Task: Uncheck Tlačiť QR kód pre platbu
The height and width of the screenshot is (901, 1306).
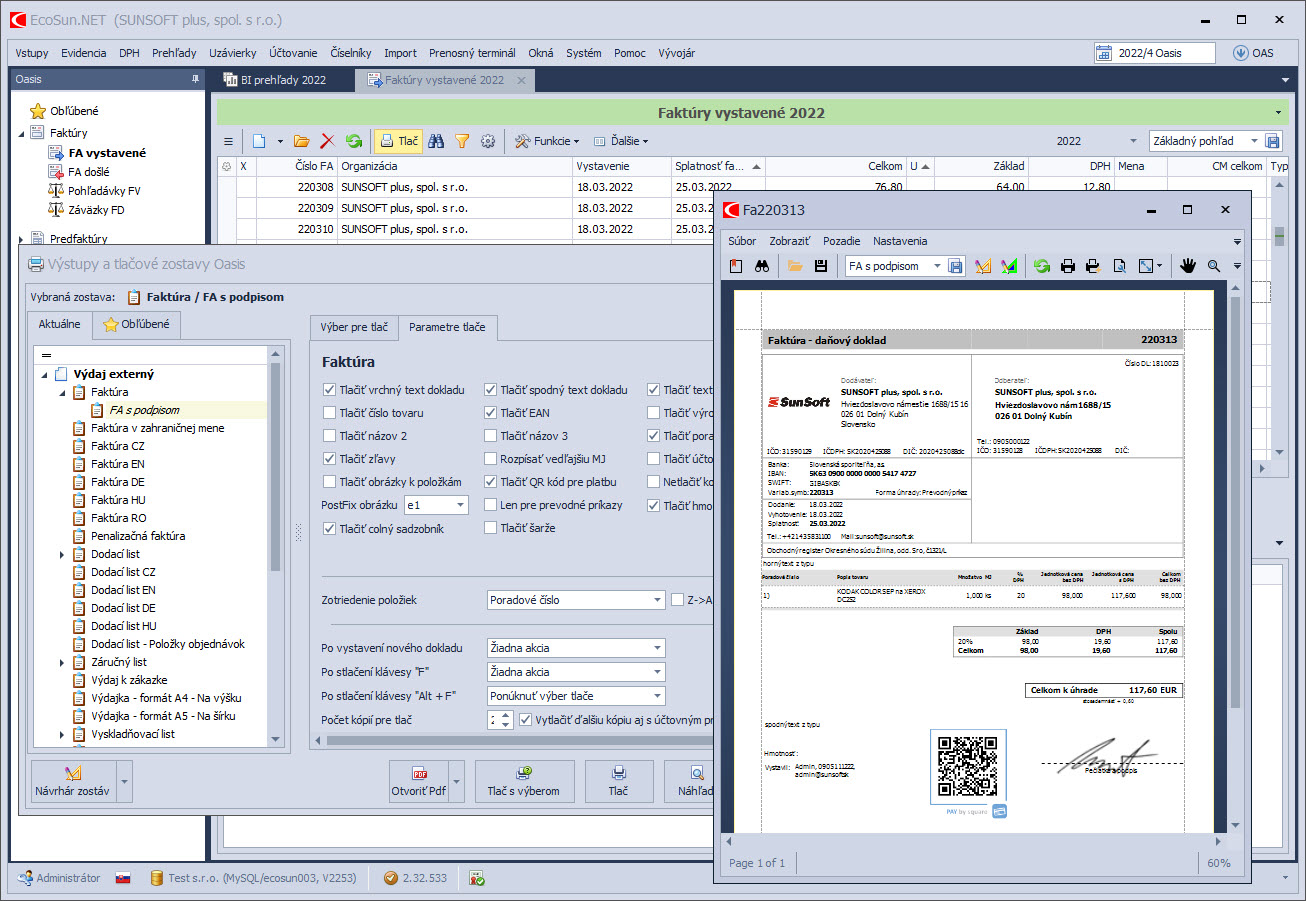Action: pos(492,482)
